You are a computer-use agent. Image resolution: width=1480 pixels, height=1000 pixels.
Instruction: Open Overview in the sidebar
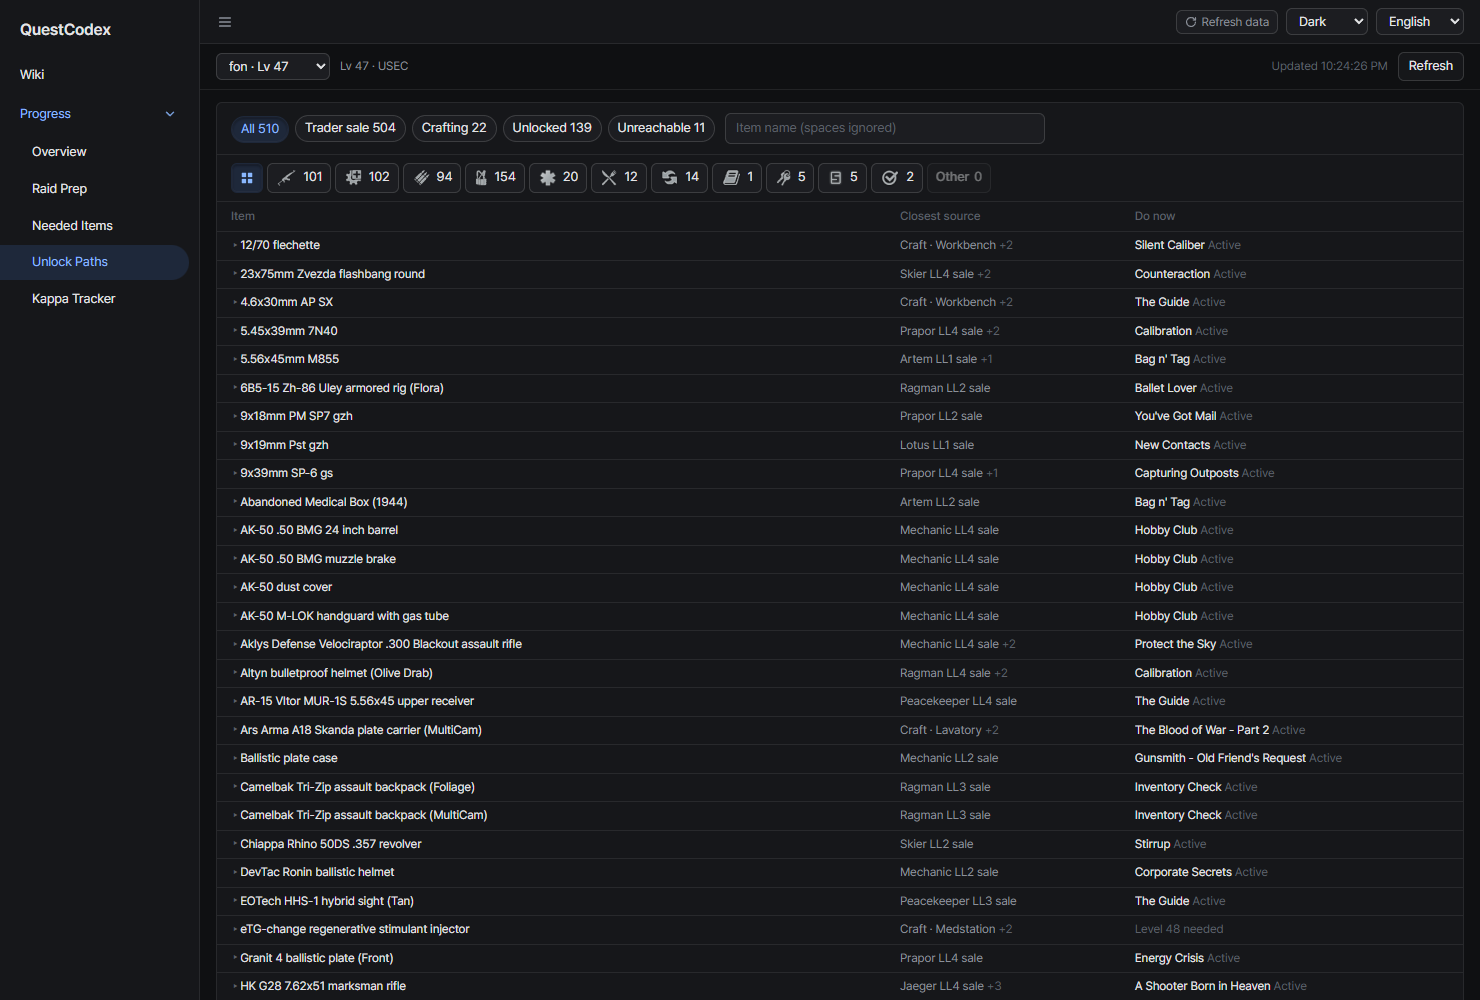pos(59,152)
